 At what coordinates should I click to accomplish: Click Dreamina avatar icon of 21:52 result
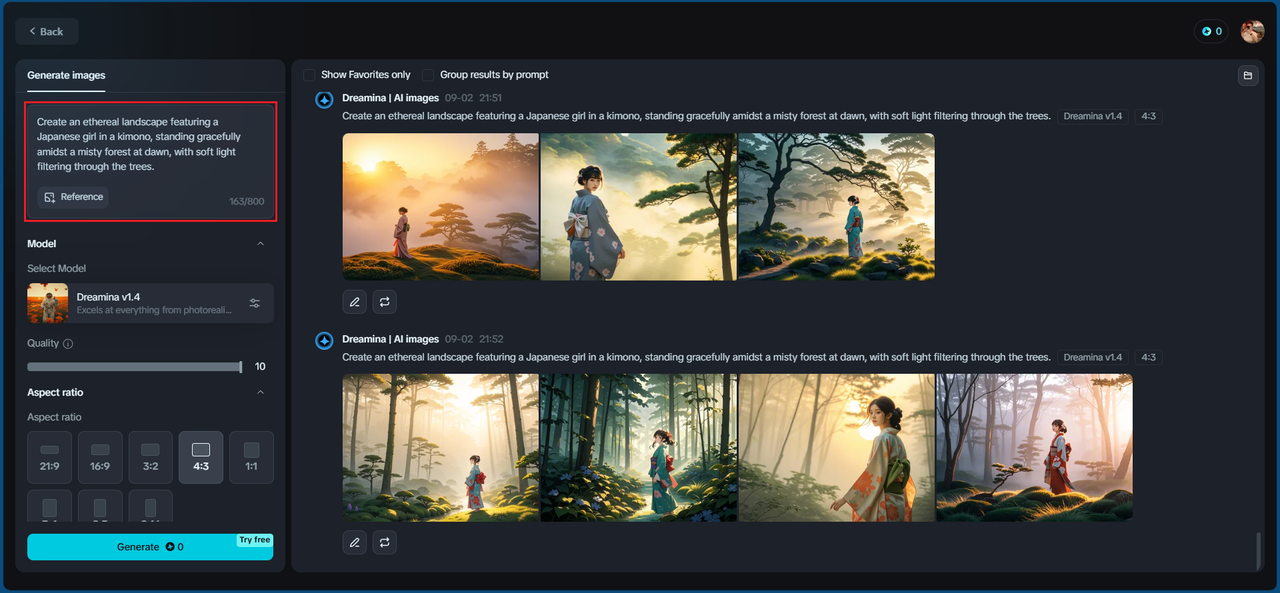pyautogui.click(x=324, y=340)
